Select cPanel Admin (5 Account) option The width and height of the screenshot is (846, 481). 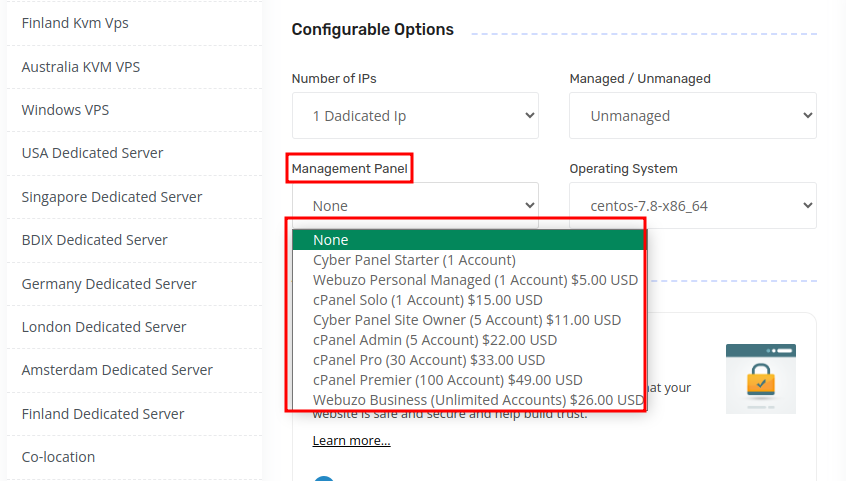pyautogui.click(x=434, y=340)
